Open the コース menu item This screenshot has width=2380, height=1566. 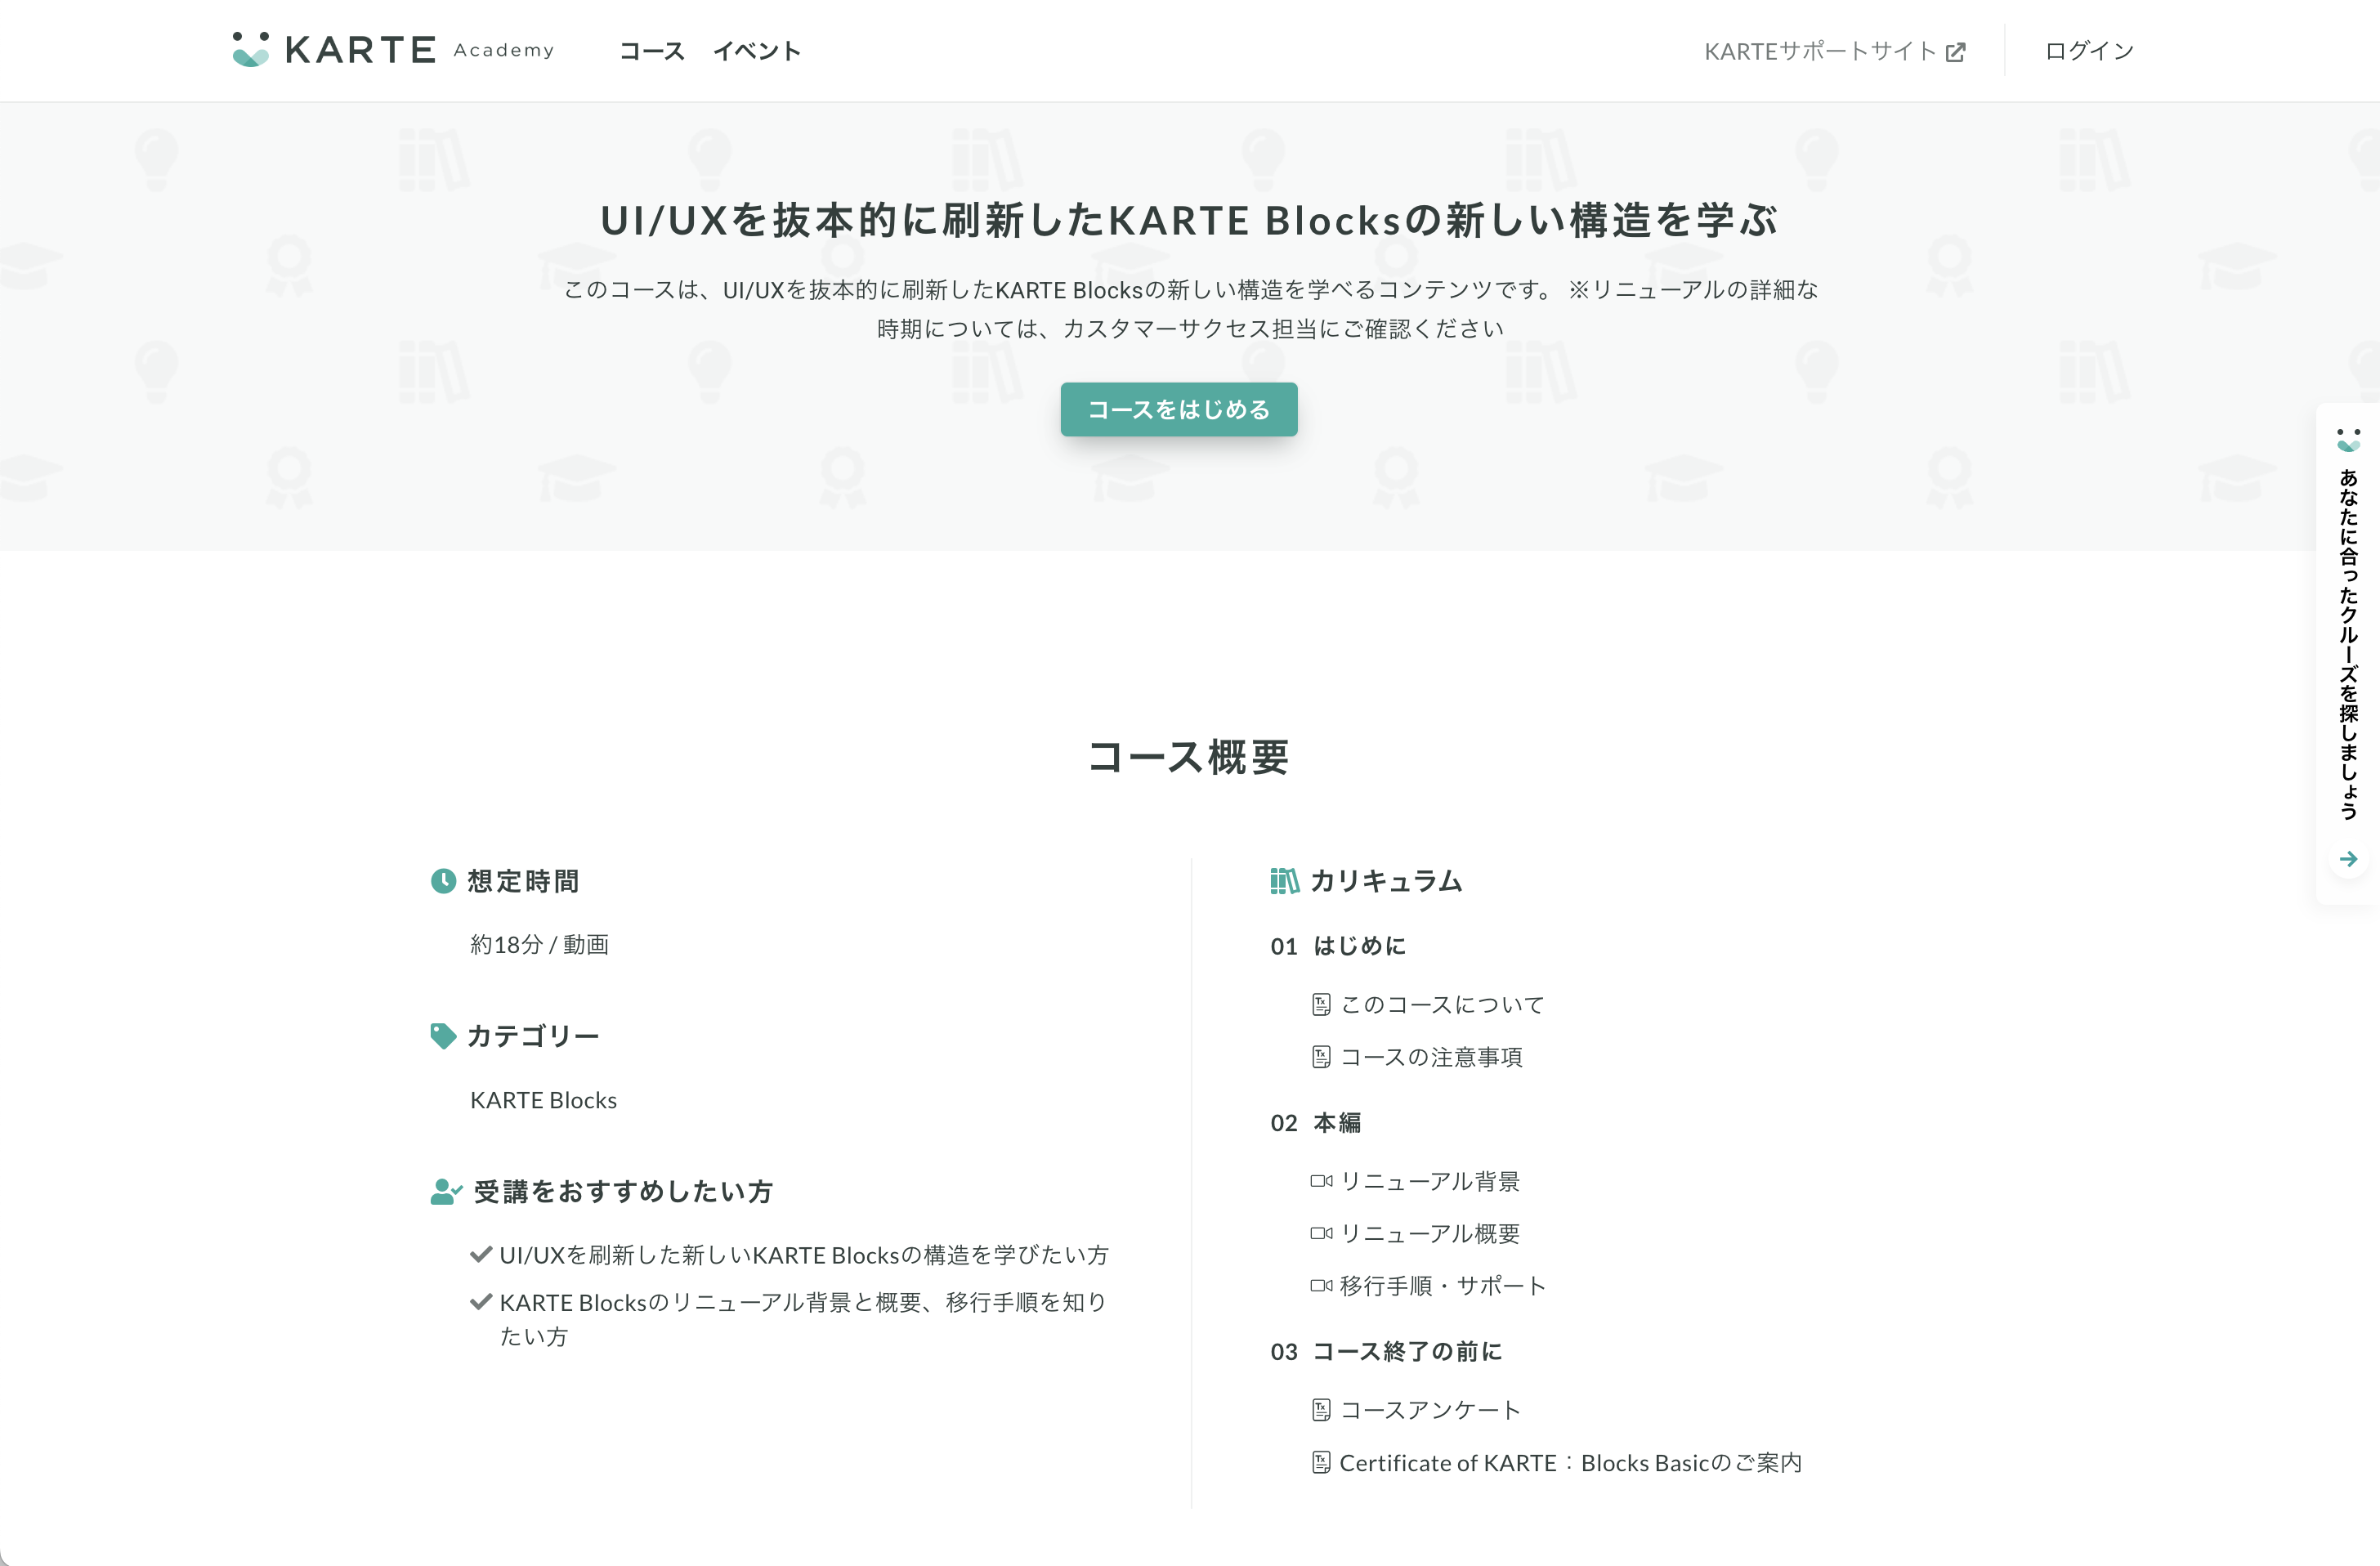[x=651, y=51]
